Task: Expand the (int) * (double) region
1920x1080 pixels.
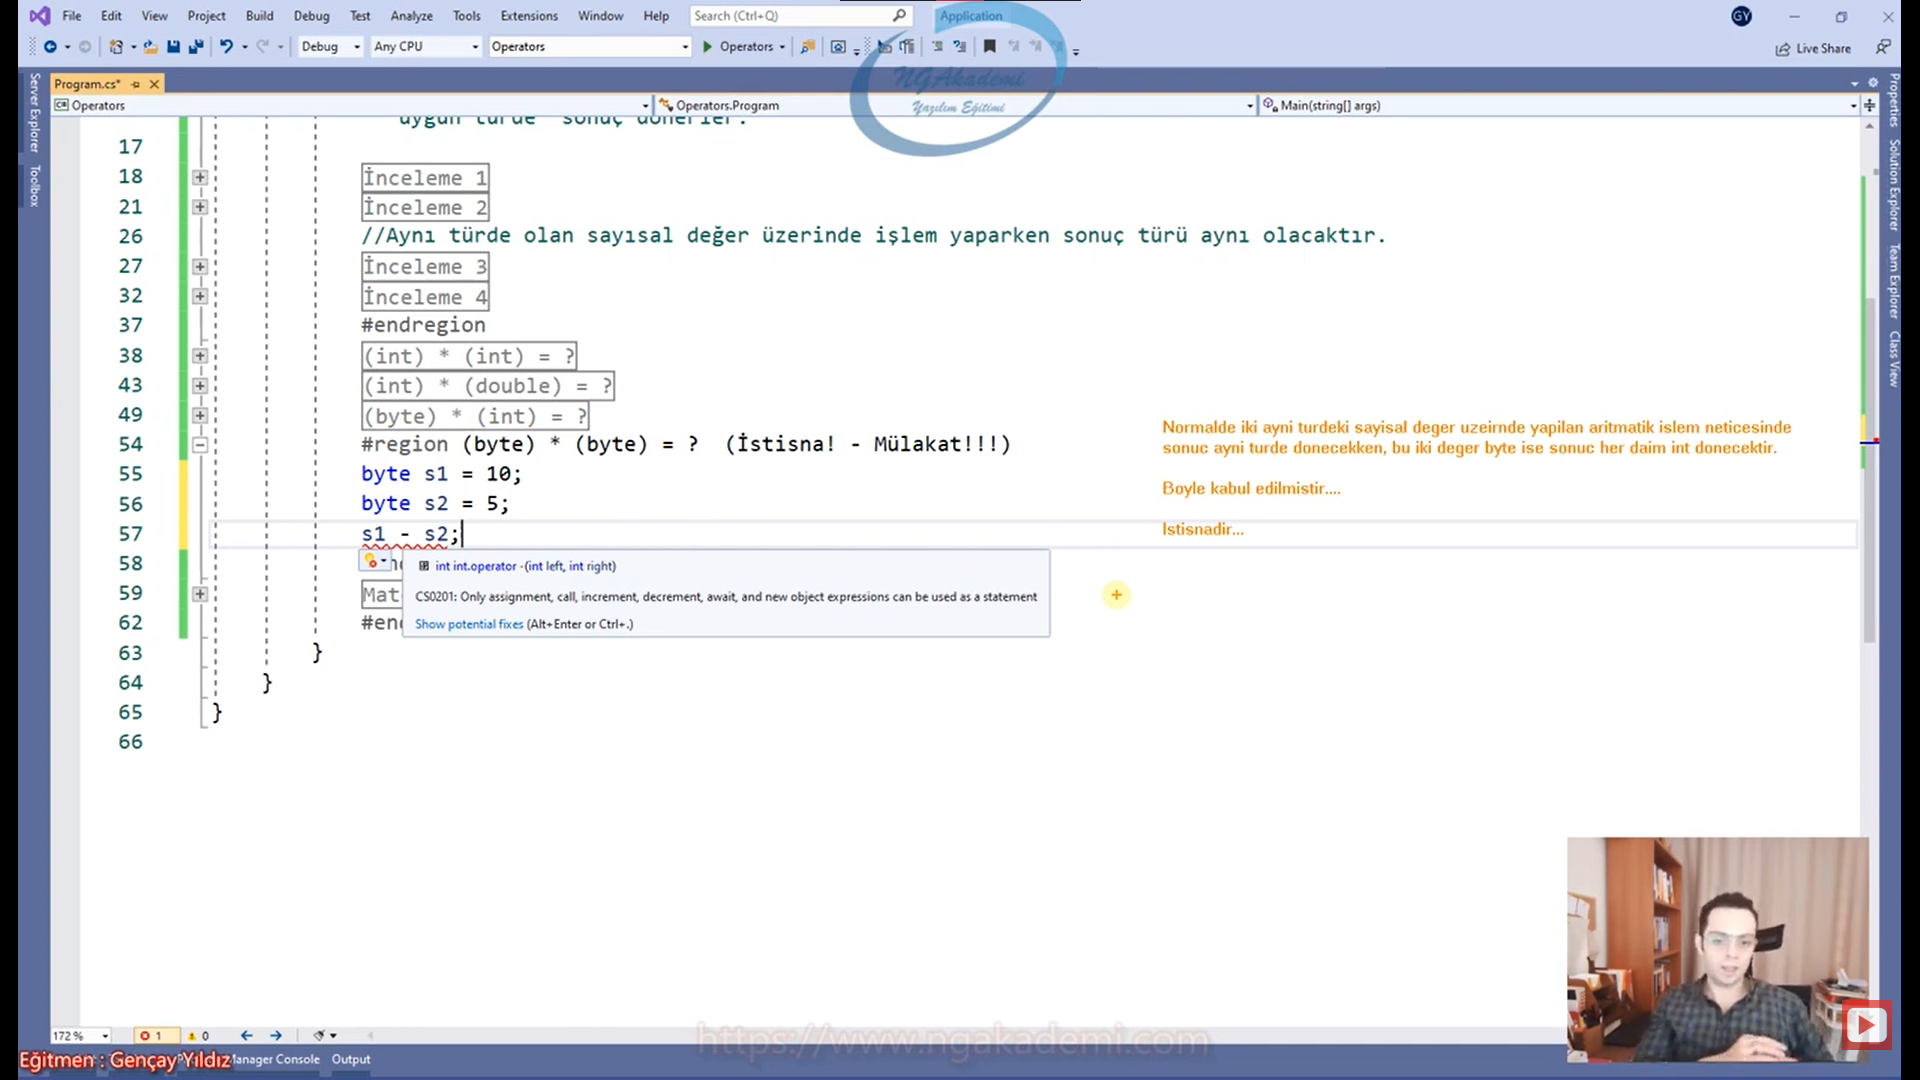Action: coord(200,386)
